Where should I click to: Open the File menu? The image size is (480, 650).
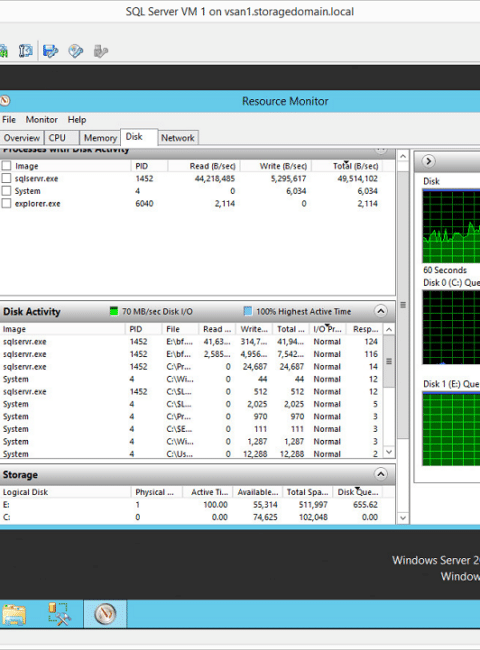click(9, 120)
